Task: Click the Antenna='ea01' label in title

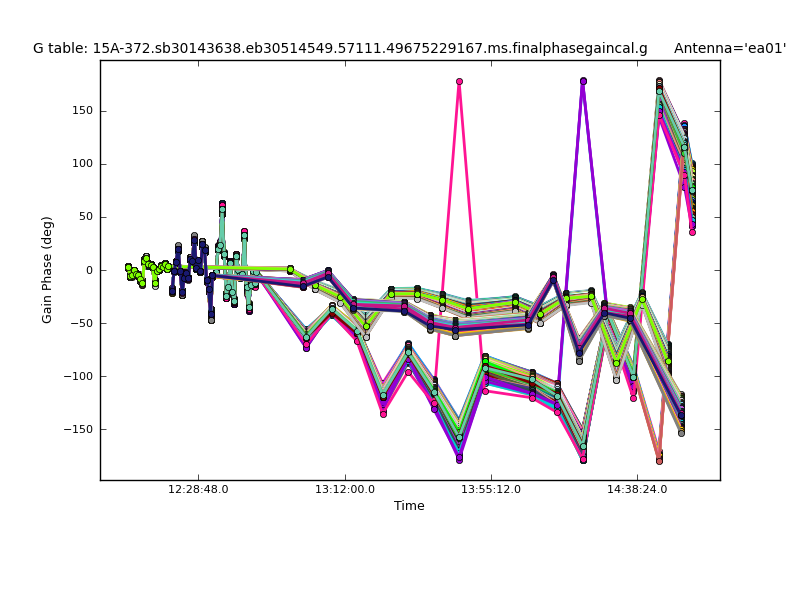Action: click(729, 48)
